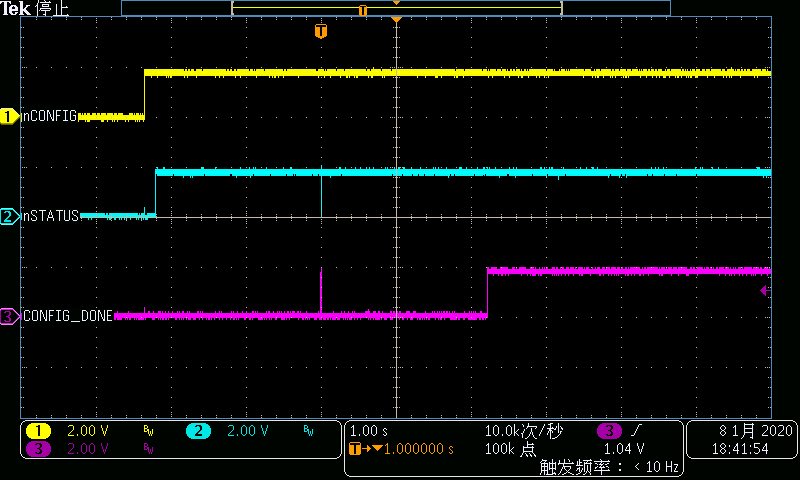The width and height of the screenshot is (800, 480).
Task: Click the time 18:41:54 readout
Action: (740, 449)
